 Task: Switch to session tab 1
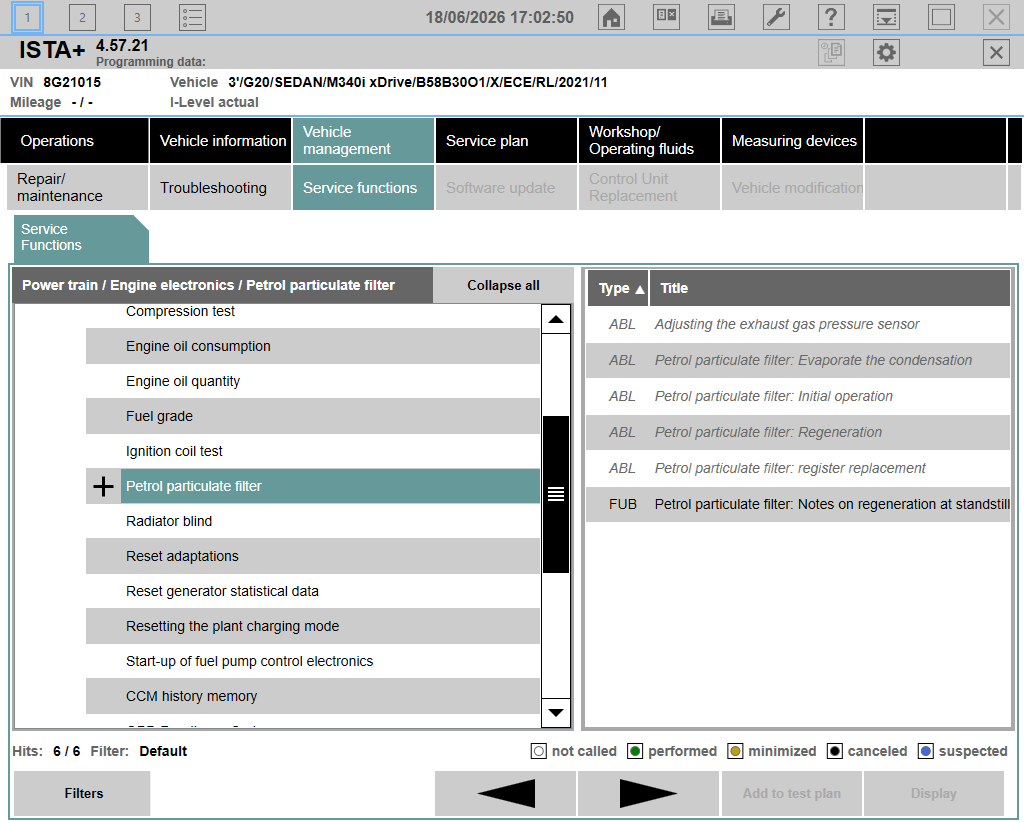27,18
